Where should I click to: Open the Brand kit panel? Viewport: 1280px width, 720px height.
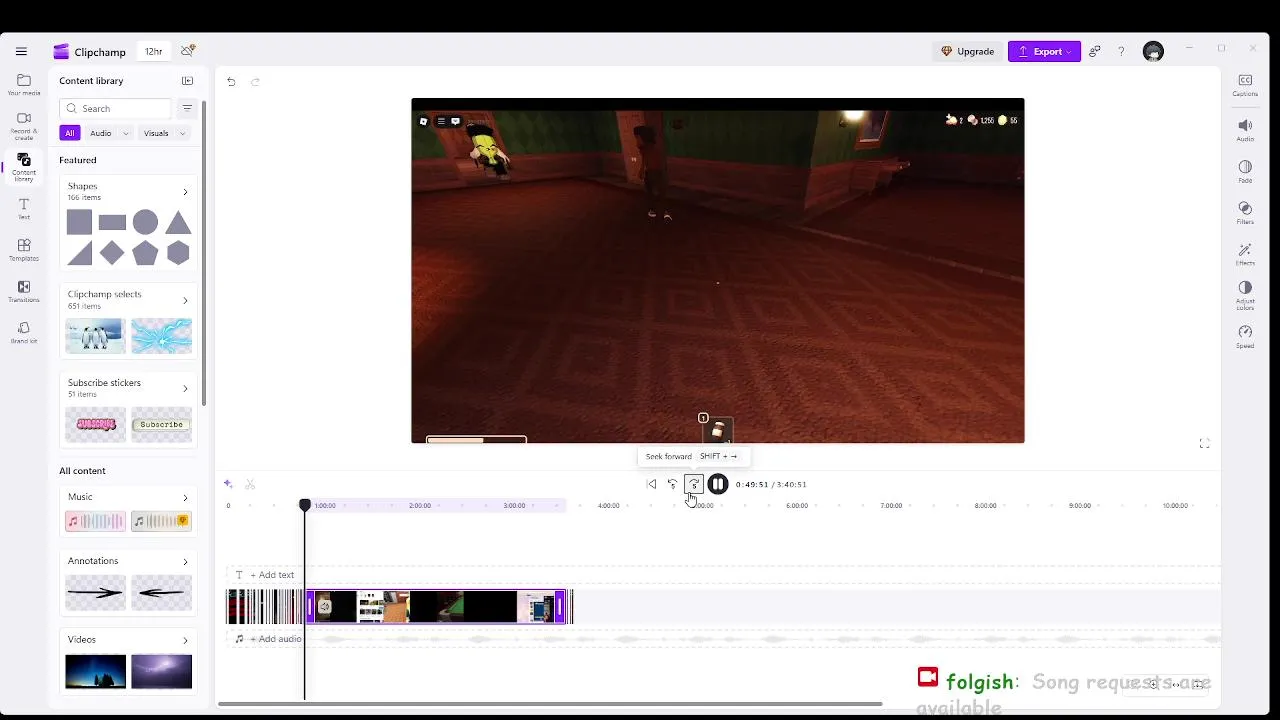point(24,333)
